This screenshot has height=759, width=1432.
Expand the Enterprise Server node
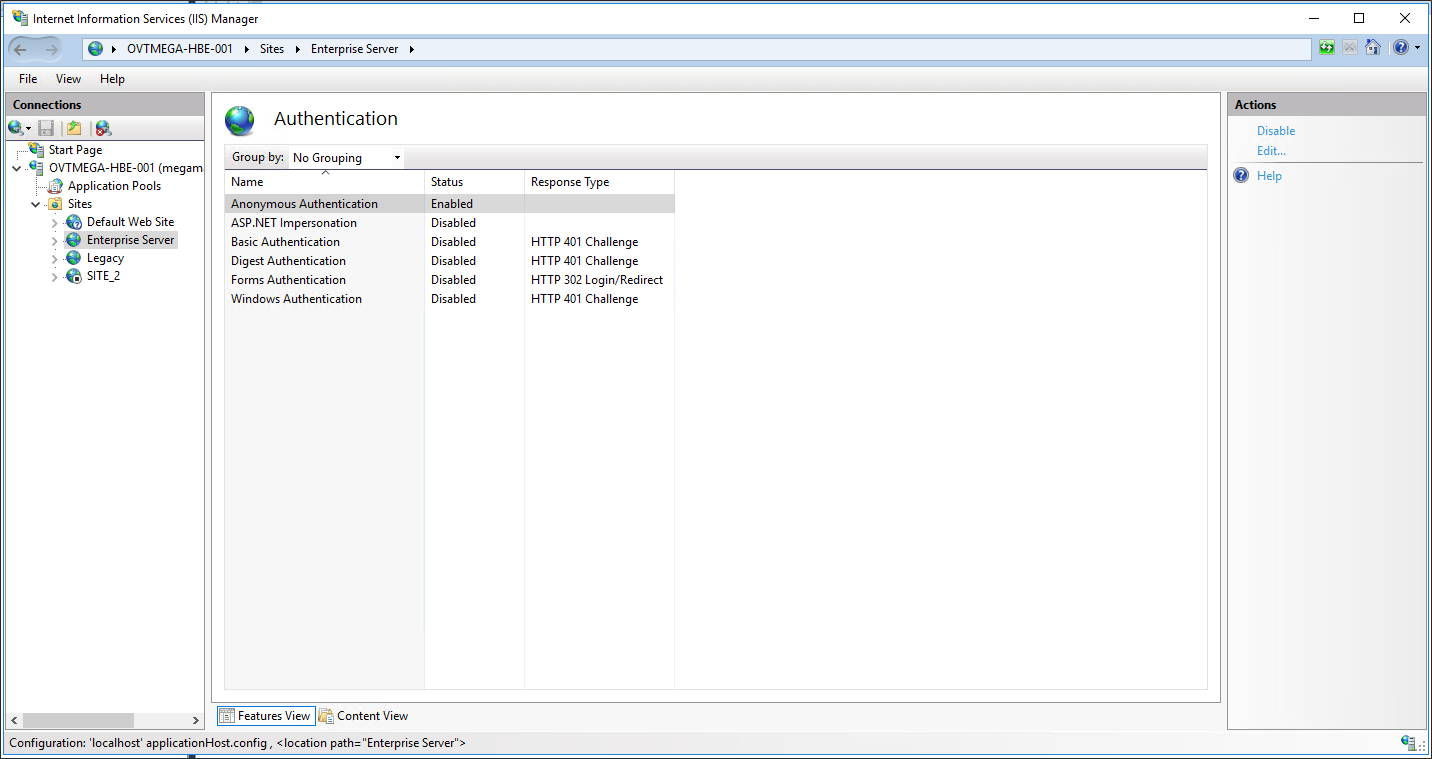click(x=55, y=240)
